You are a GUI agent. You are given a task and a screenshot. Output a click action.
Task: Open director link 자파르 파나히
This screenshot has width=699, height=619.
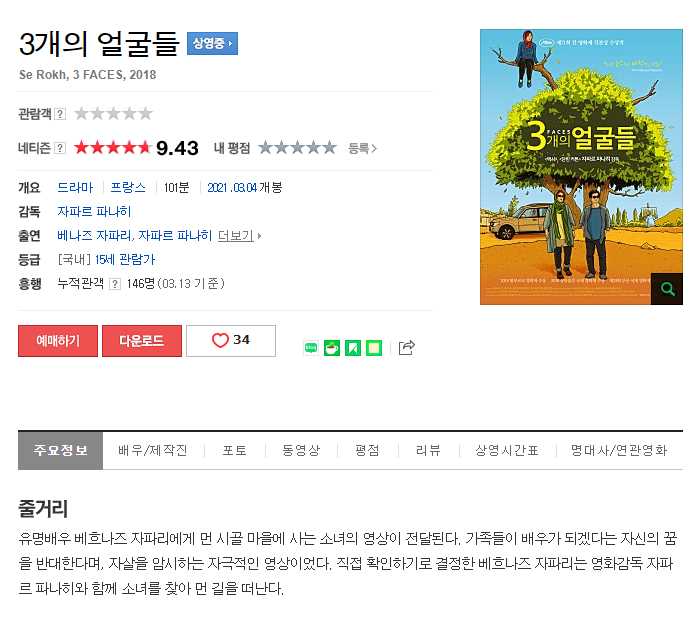pos(94,211)
